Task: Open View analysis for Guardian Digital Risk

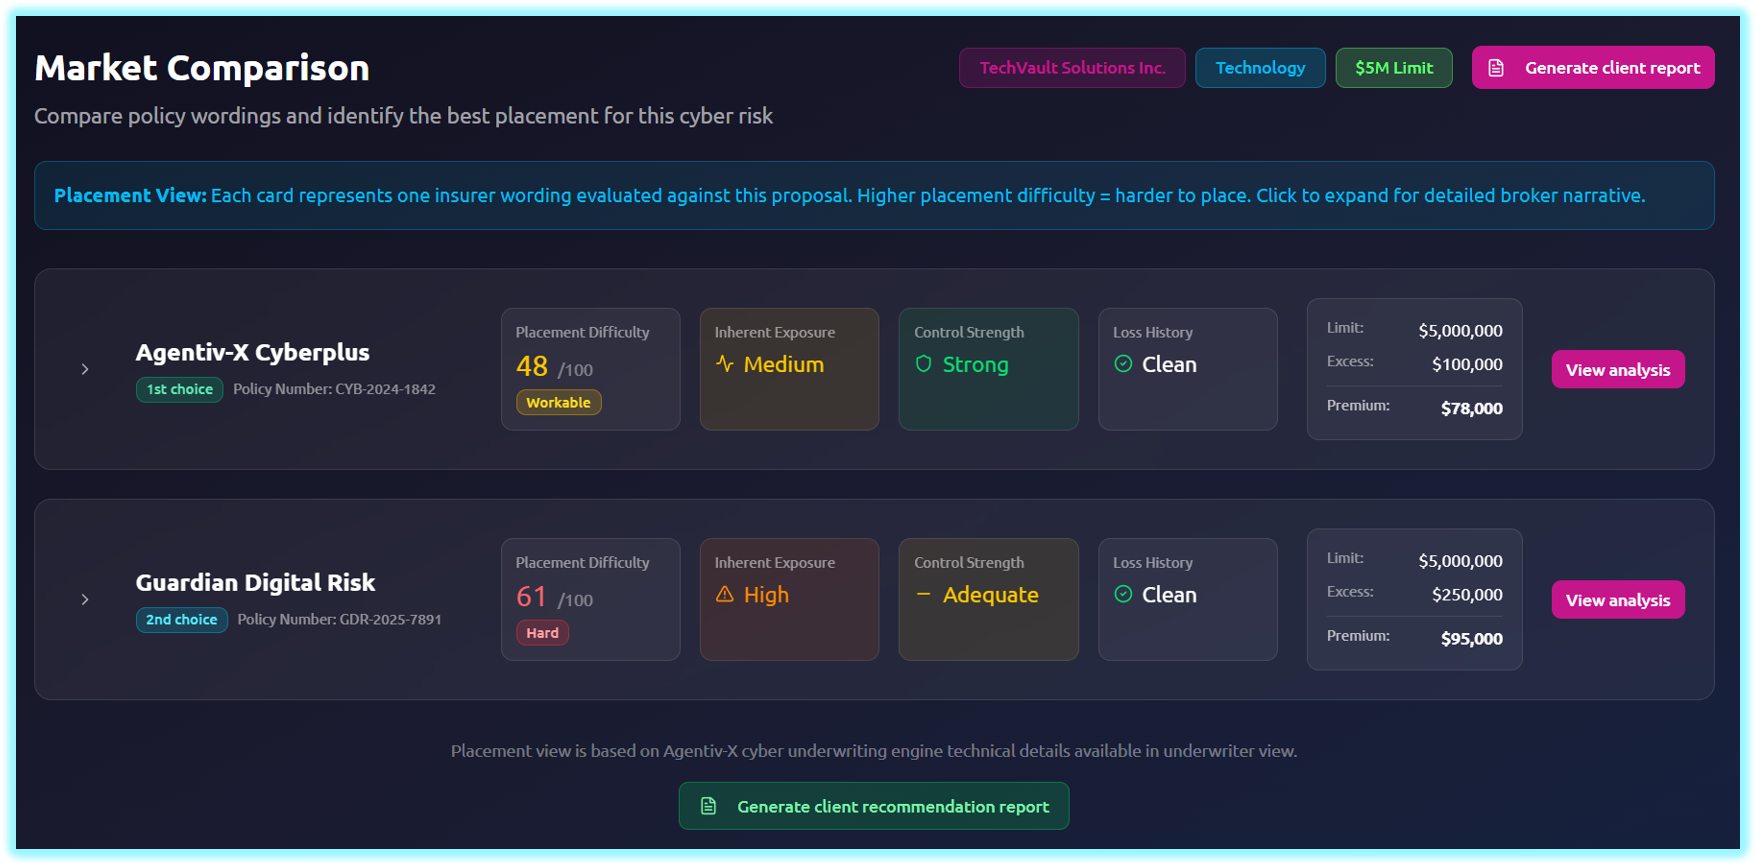Action: [1618, 599]
